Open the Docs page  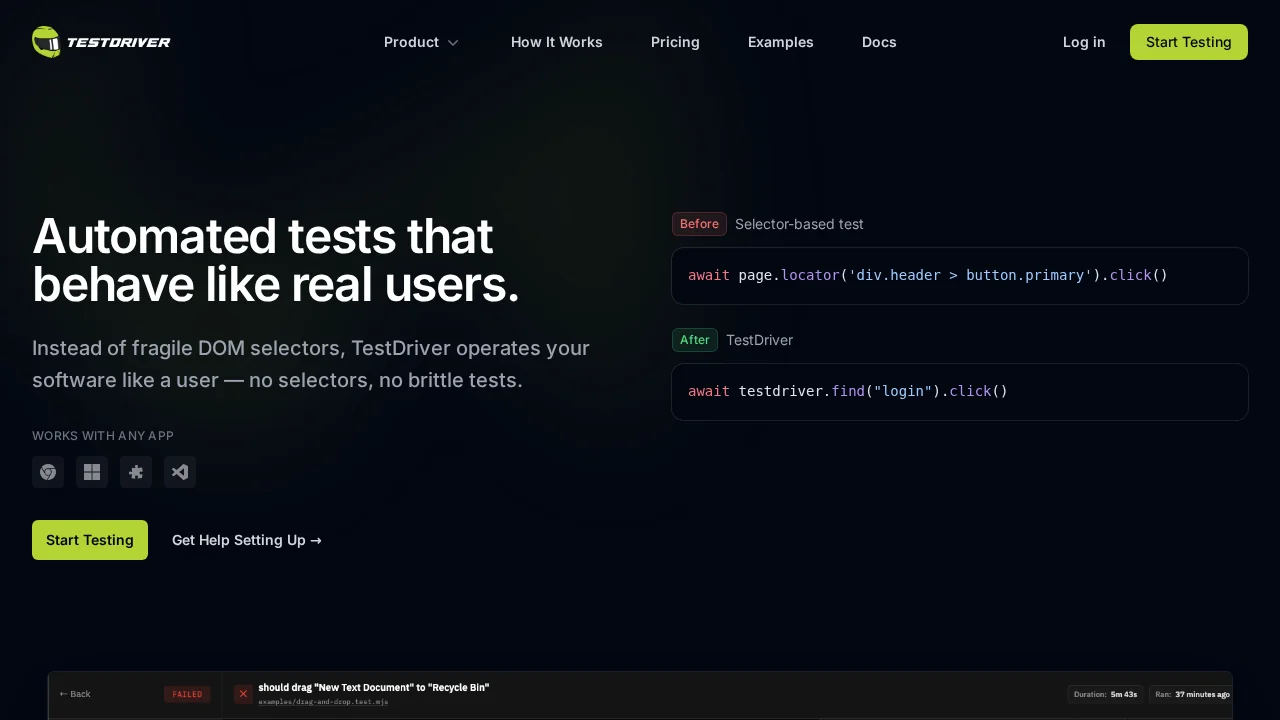click(x=879, y=42)
